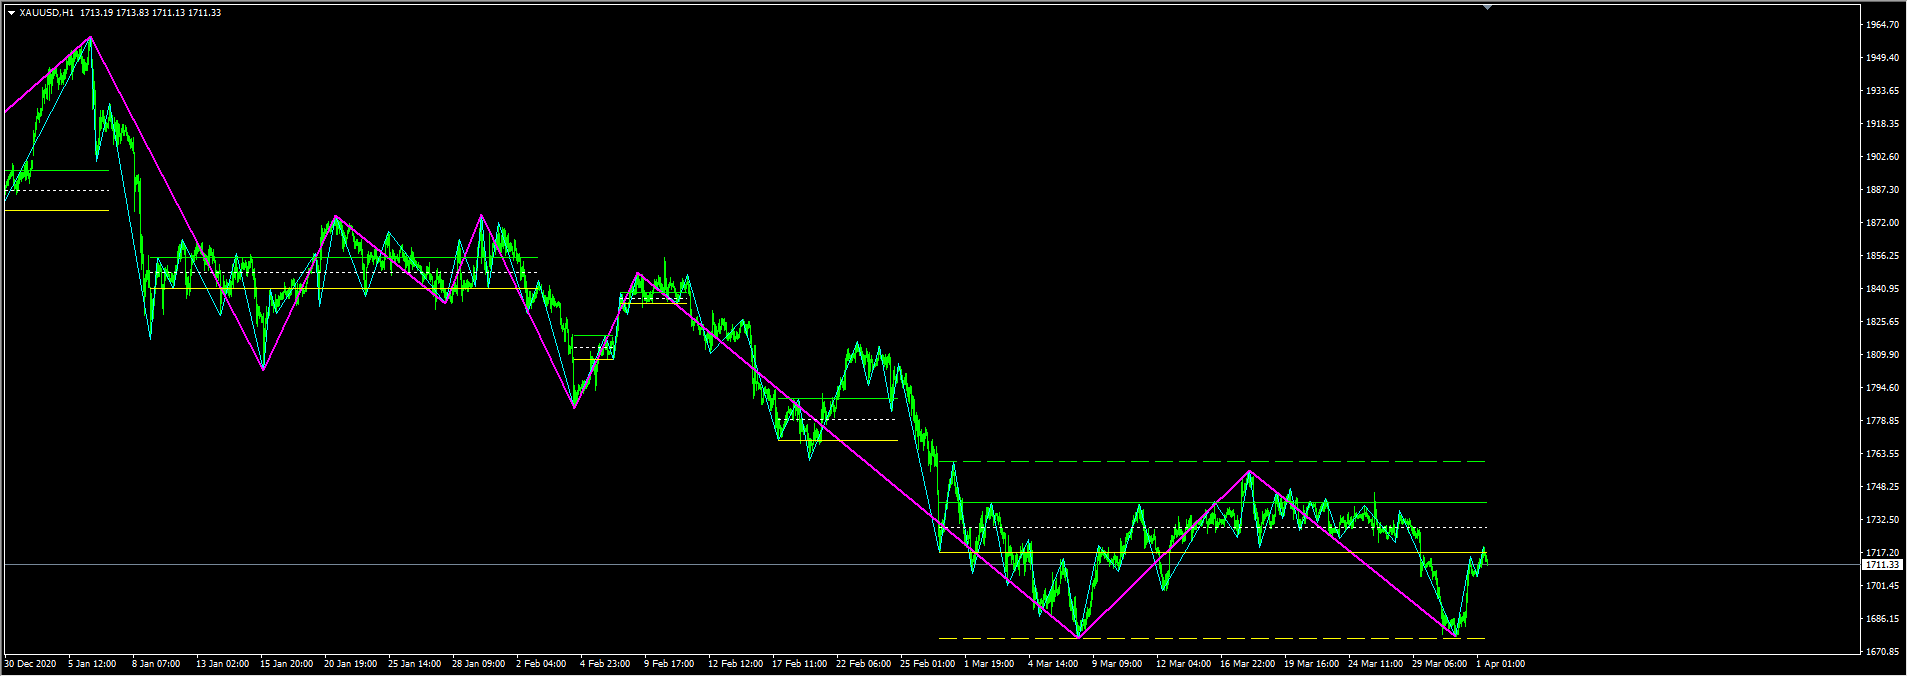
Task: Click the XAUUSD,H1 symbol title text
Action: [46, 13]
